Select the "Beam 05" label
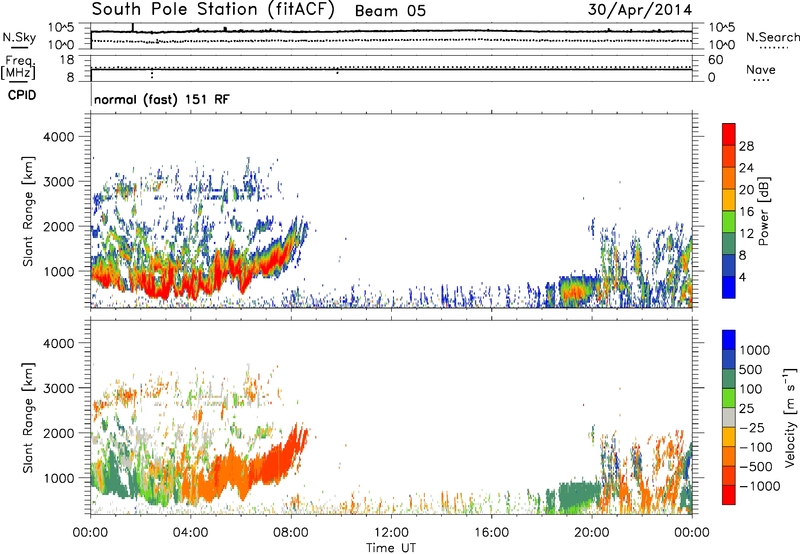This screenshot has height=554, width=800. point(390,11)
